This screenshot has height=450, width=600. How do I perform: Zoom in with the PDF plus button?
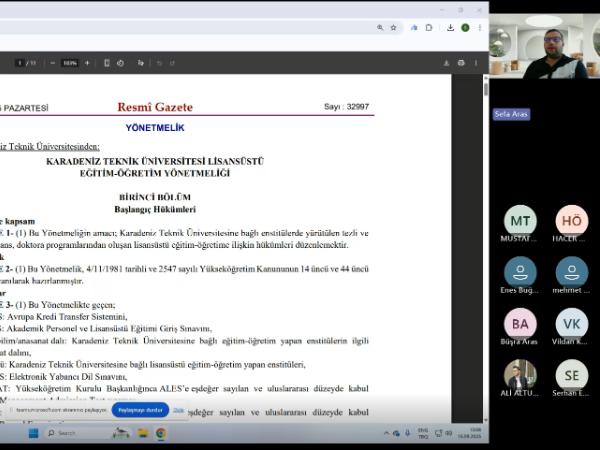coord(87,63)
